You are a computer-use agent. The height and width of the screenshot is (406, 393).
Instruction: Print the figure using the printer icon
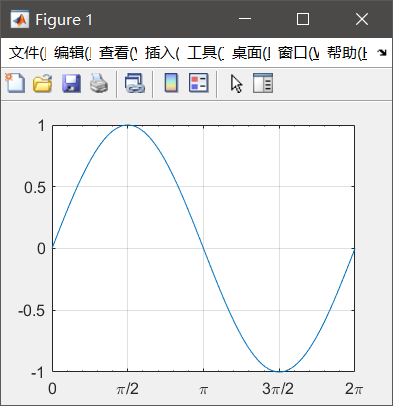click(x=99, y=83)
